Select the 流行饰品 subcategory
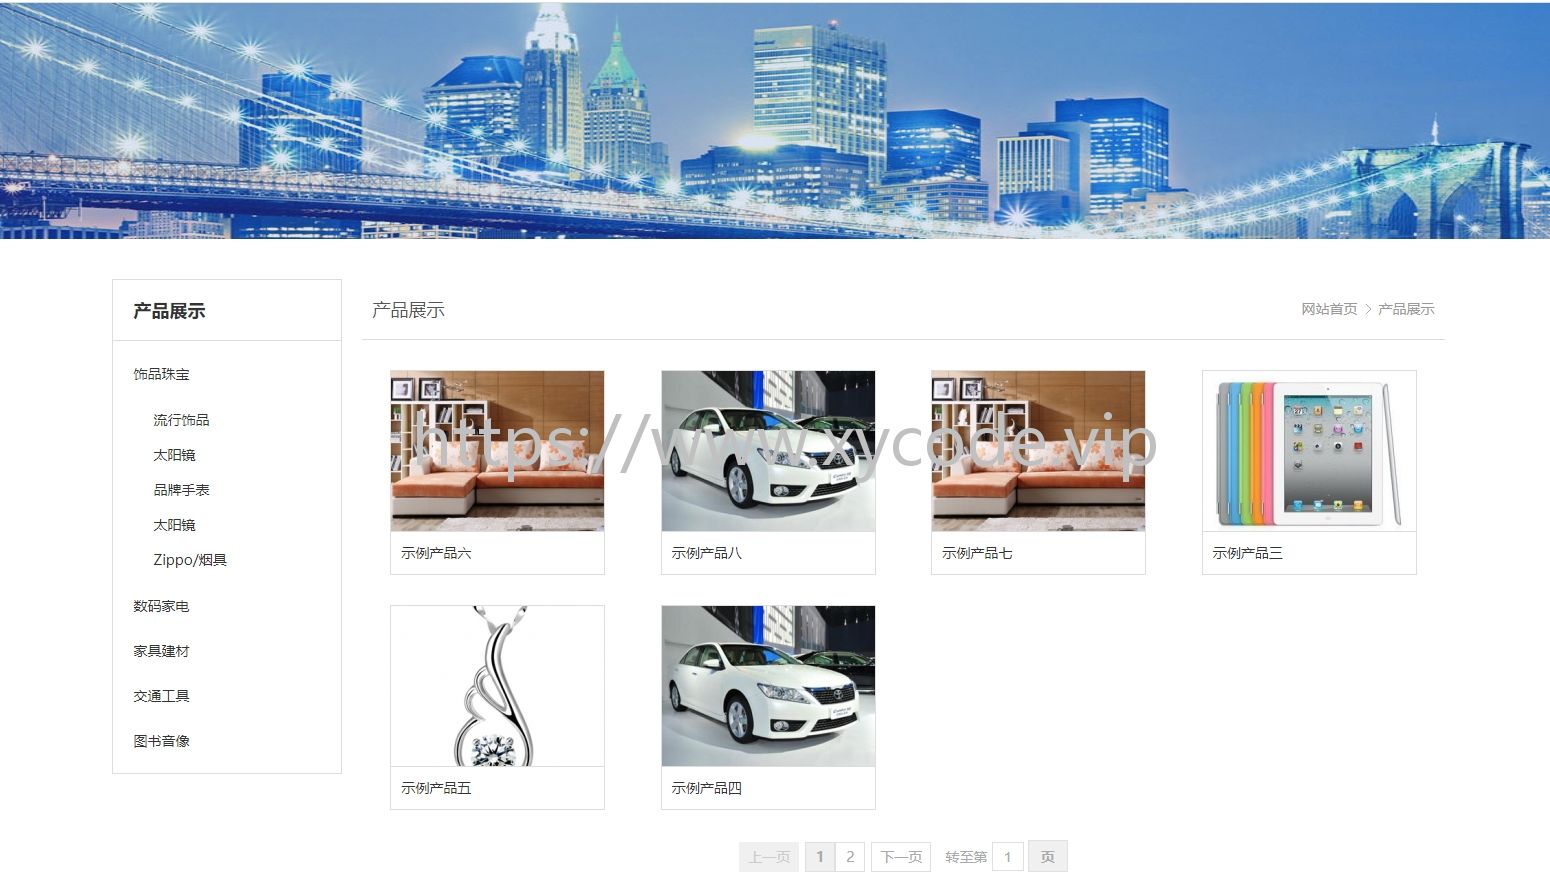This screenshot has width=1550, height=895. tap(181, 420)
